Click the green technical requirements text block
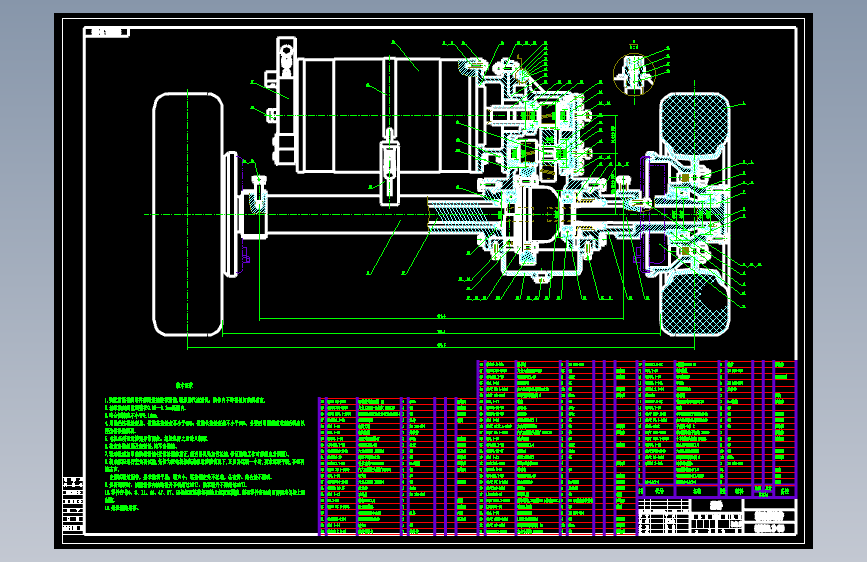 [x=205, y=446]
